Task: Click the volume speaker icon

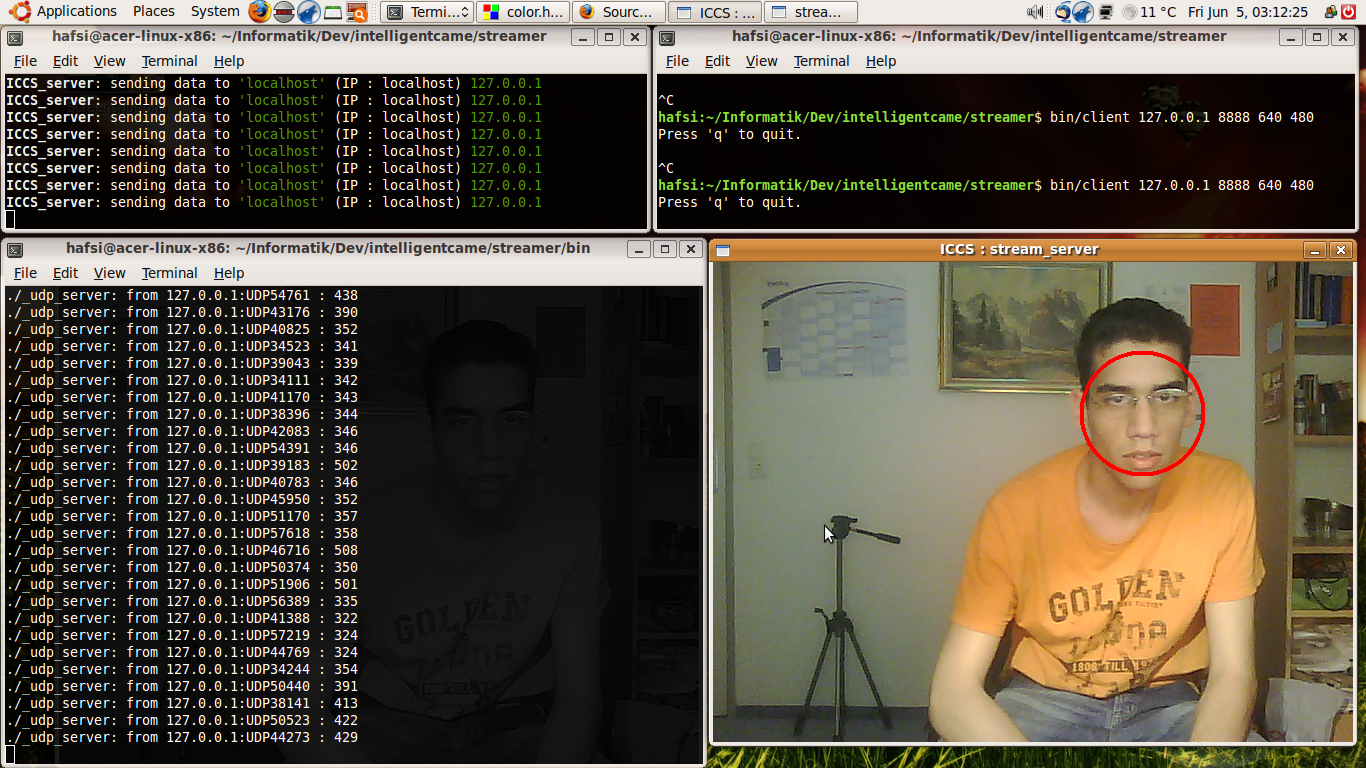Action: coord(1034,12)
